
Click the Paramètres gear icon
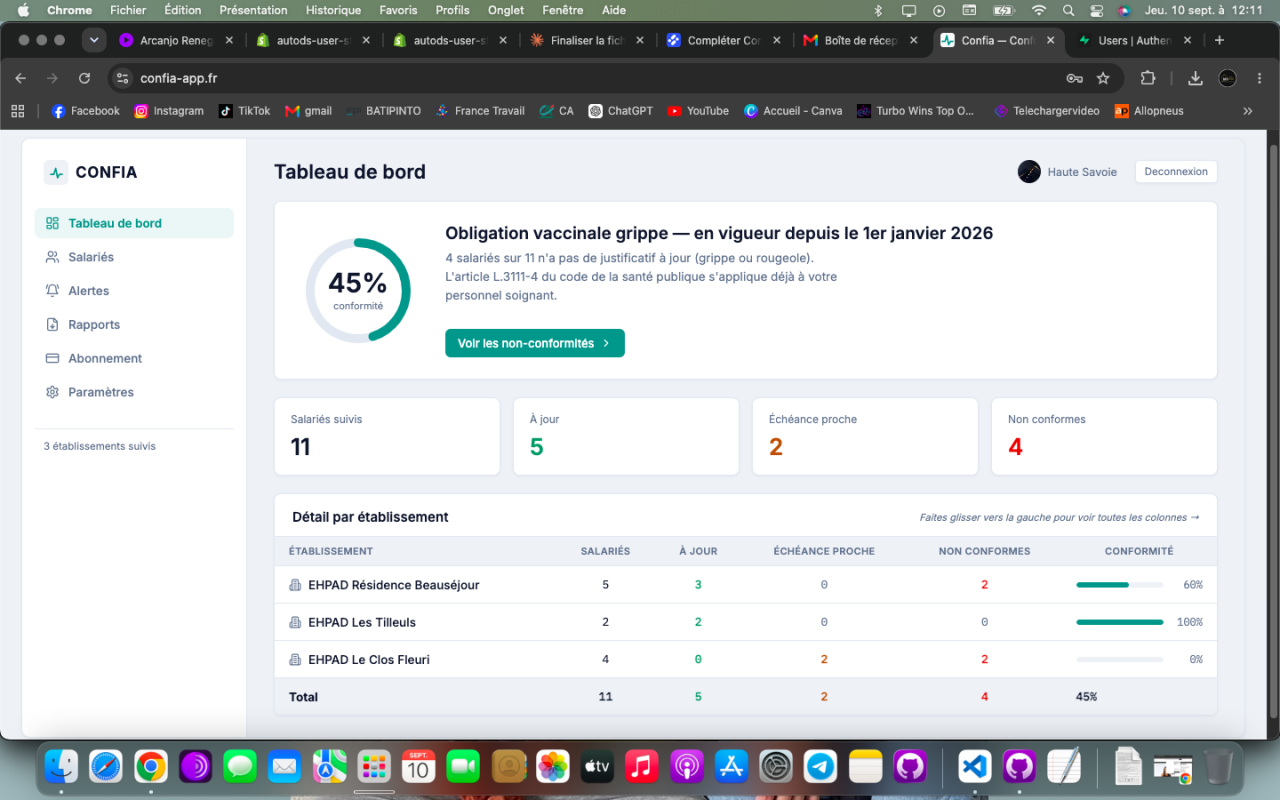tap(52, 392)
